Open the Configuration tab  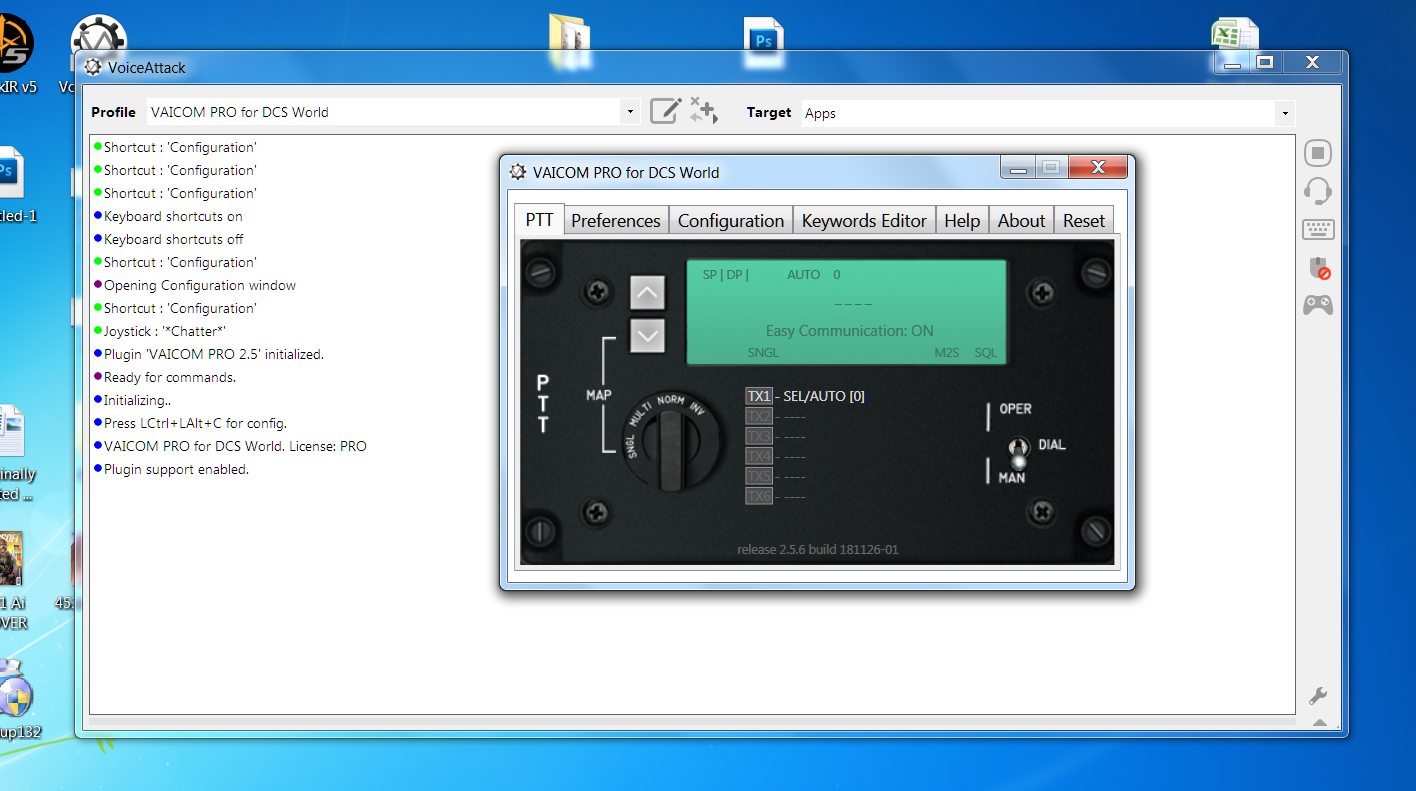(731, 221)
